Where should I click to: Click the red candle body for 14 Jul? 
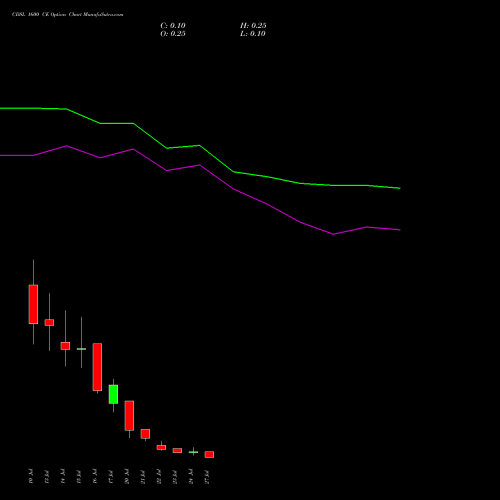65,346
